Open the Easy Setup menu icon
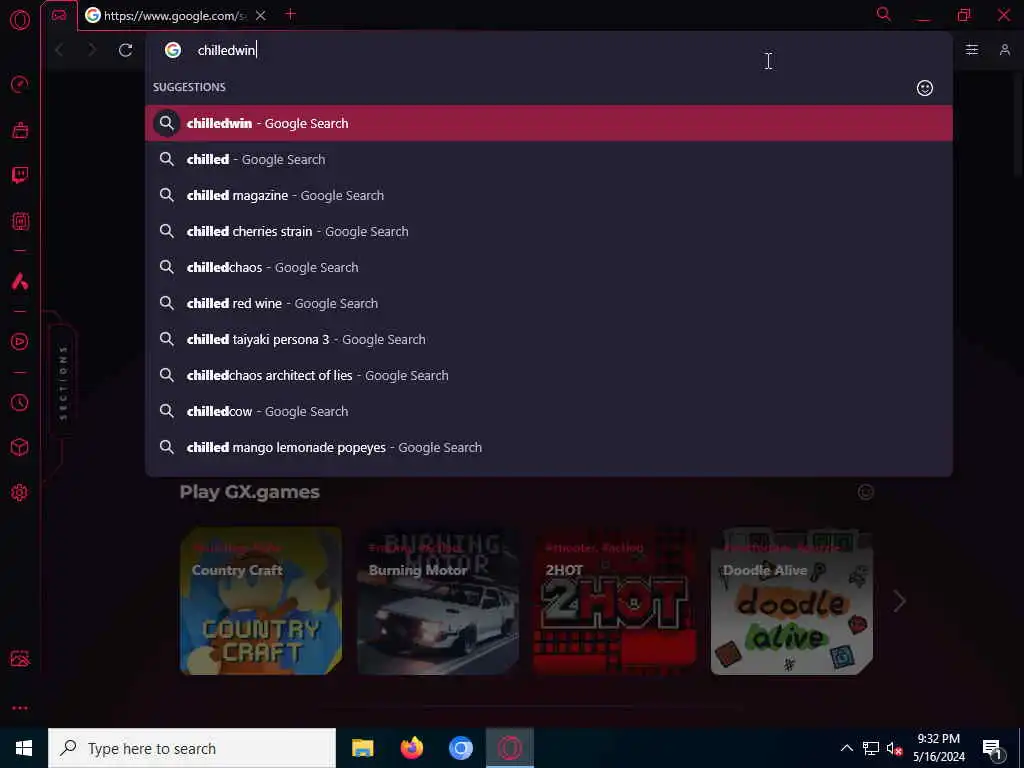This screenshot has height=768, width=1024. (x=972, y=50)
